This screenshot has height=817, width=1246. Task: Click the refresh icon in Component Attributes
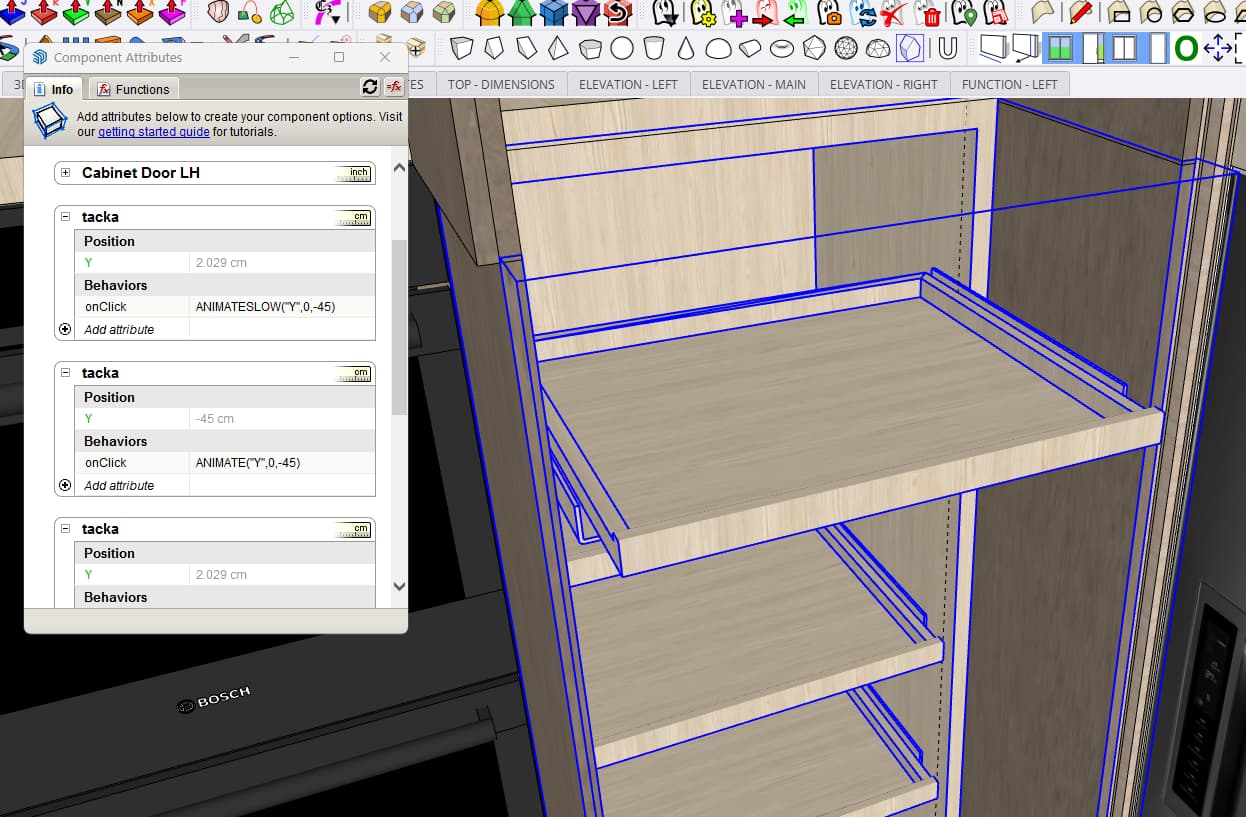[x=367, y=88]
